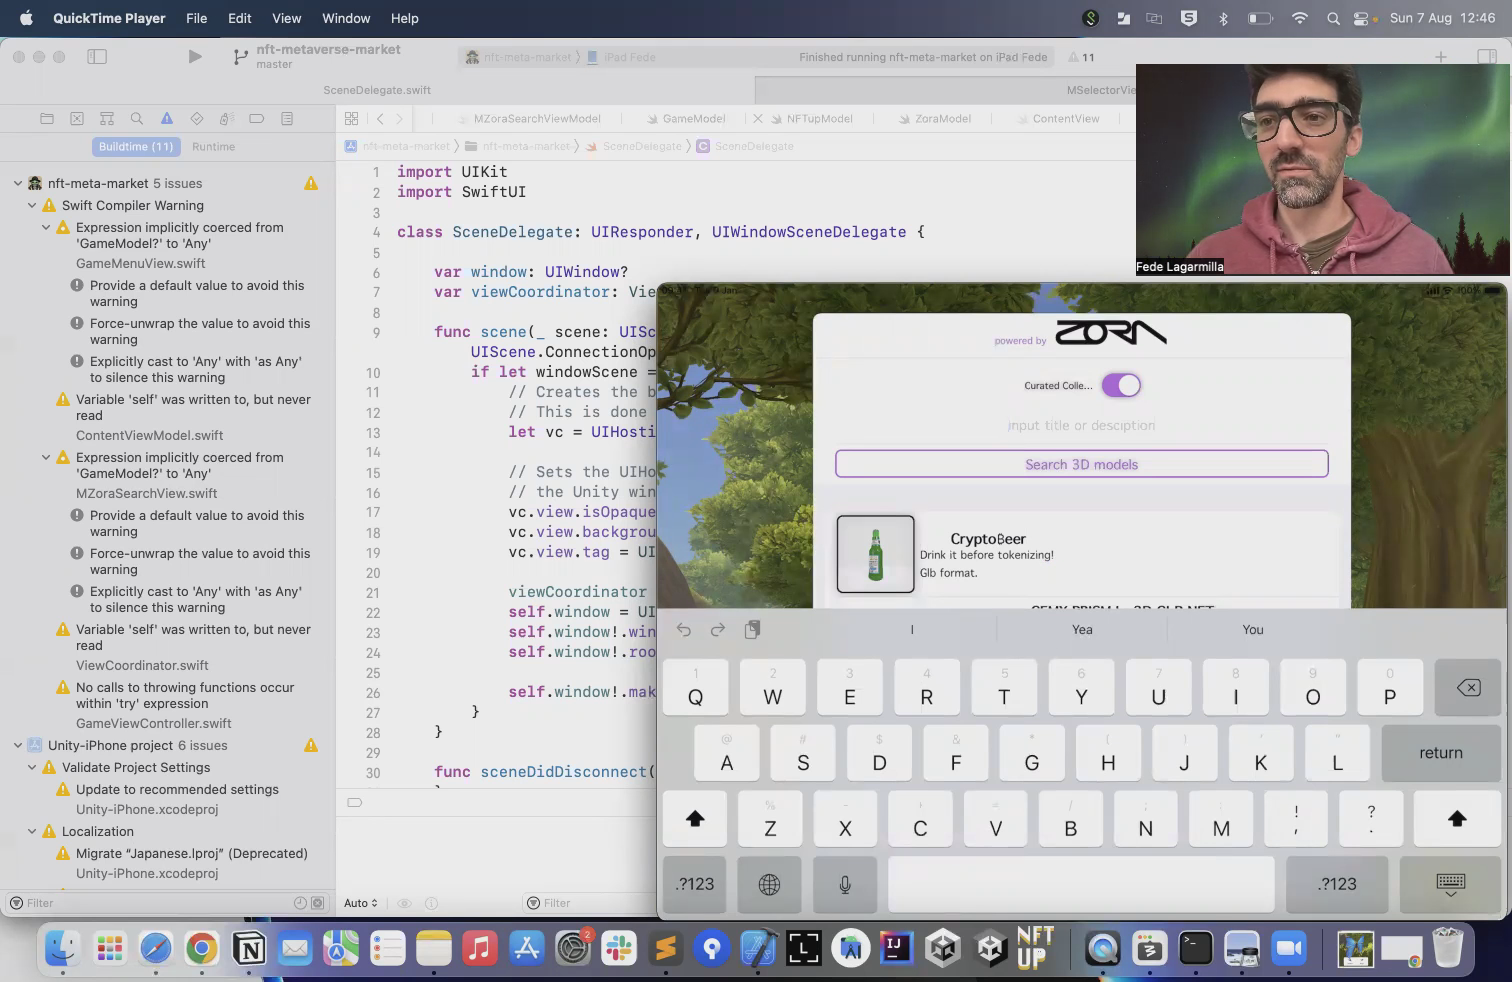This screenshot has width=1512, height=982.
Task: Click the Search 3D models button
Action: click(1082, 464)
